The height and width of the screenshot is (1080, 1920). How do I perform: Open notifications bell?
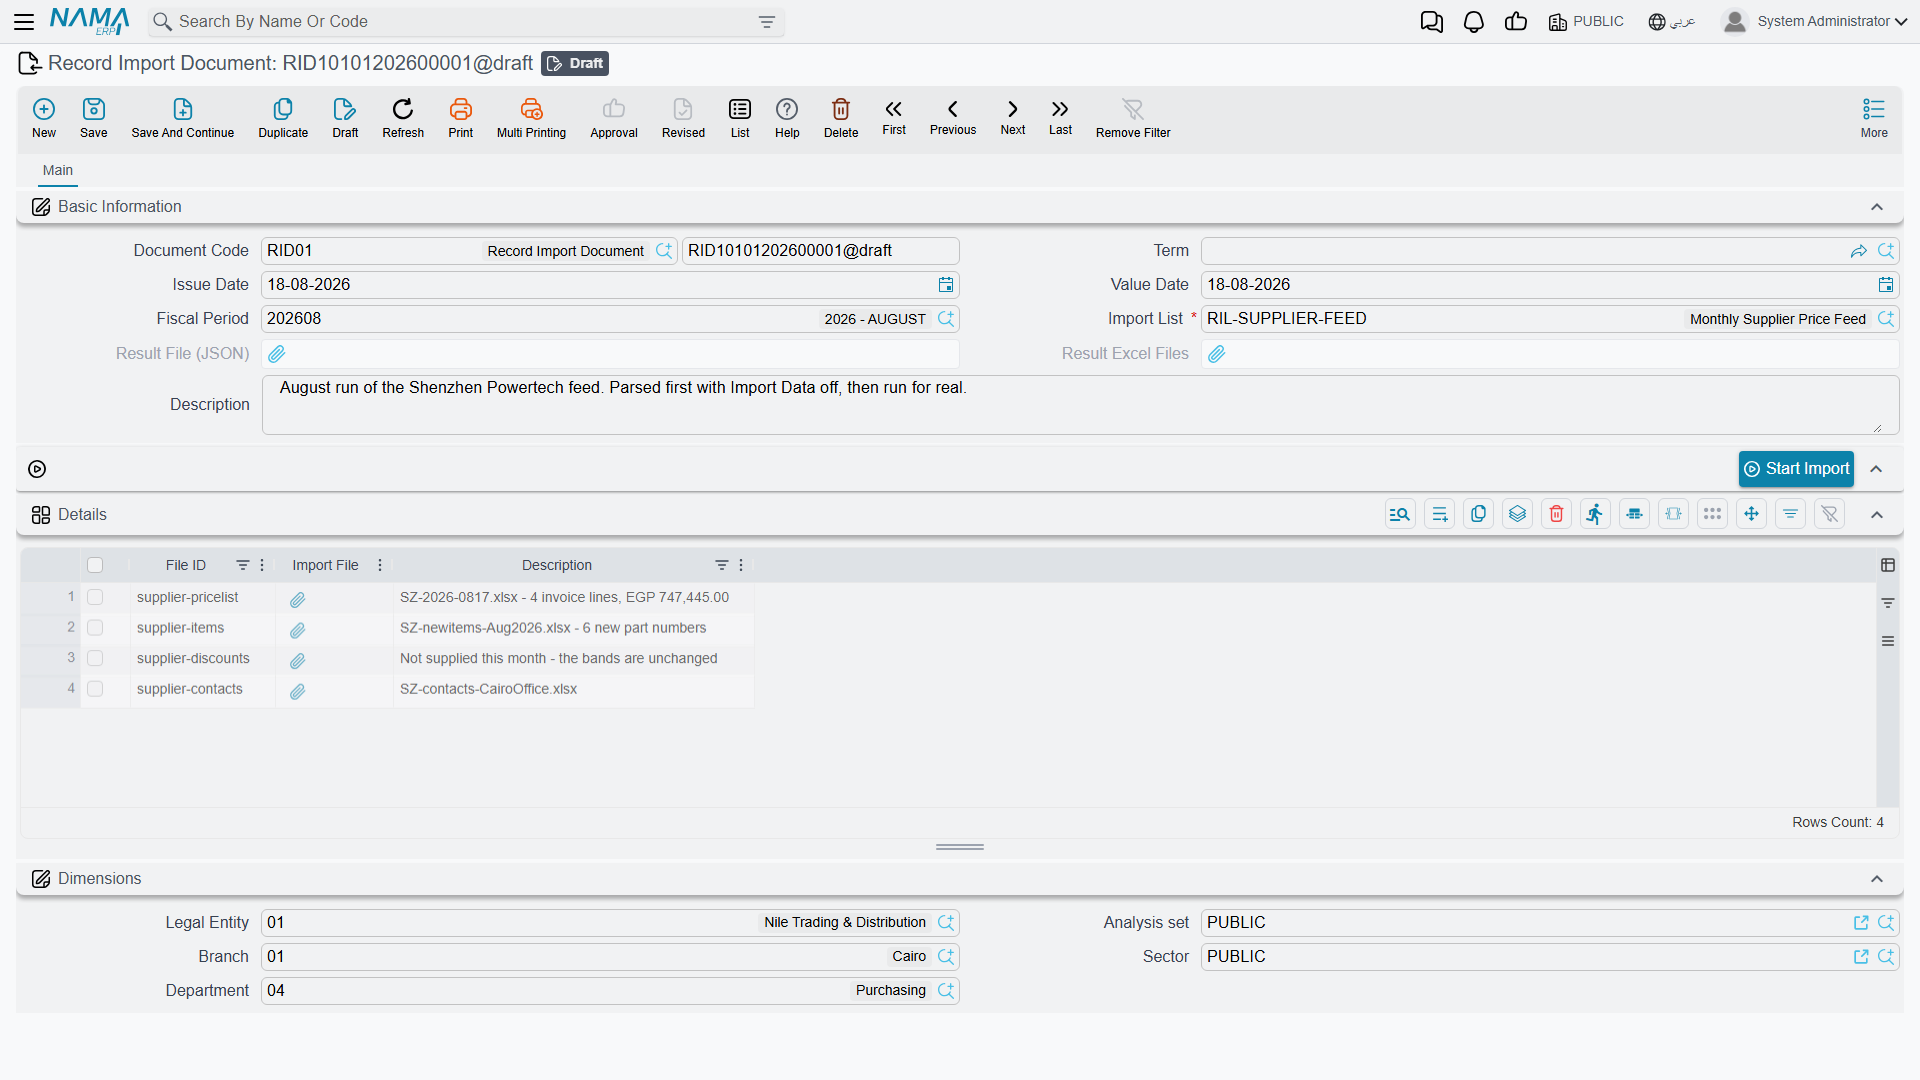point(1474,22)
